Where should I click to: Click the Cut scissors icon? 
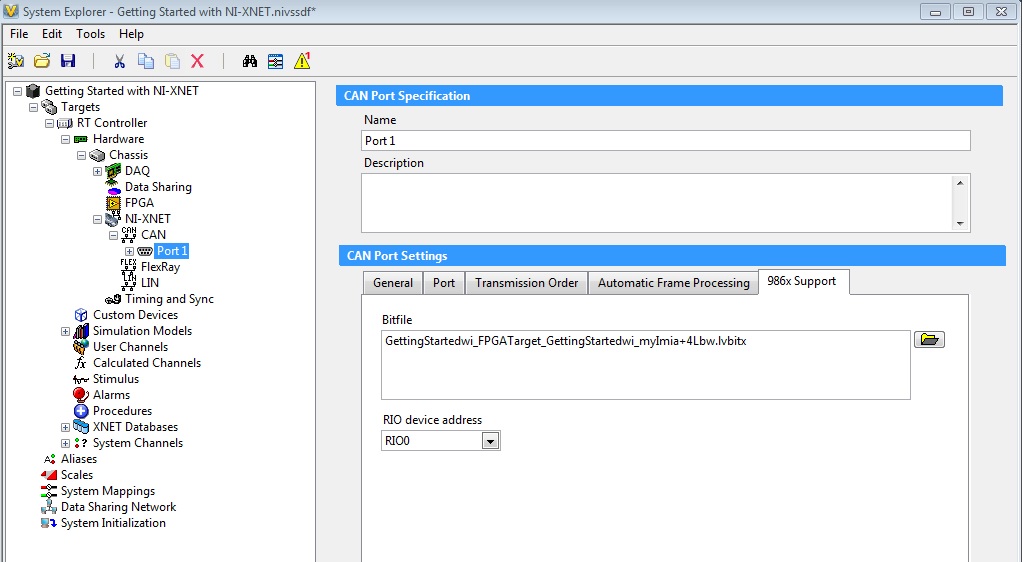pyautogui.click(x=119, y=61)
